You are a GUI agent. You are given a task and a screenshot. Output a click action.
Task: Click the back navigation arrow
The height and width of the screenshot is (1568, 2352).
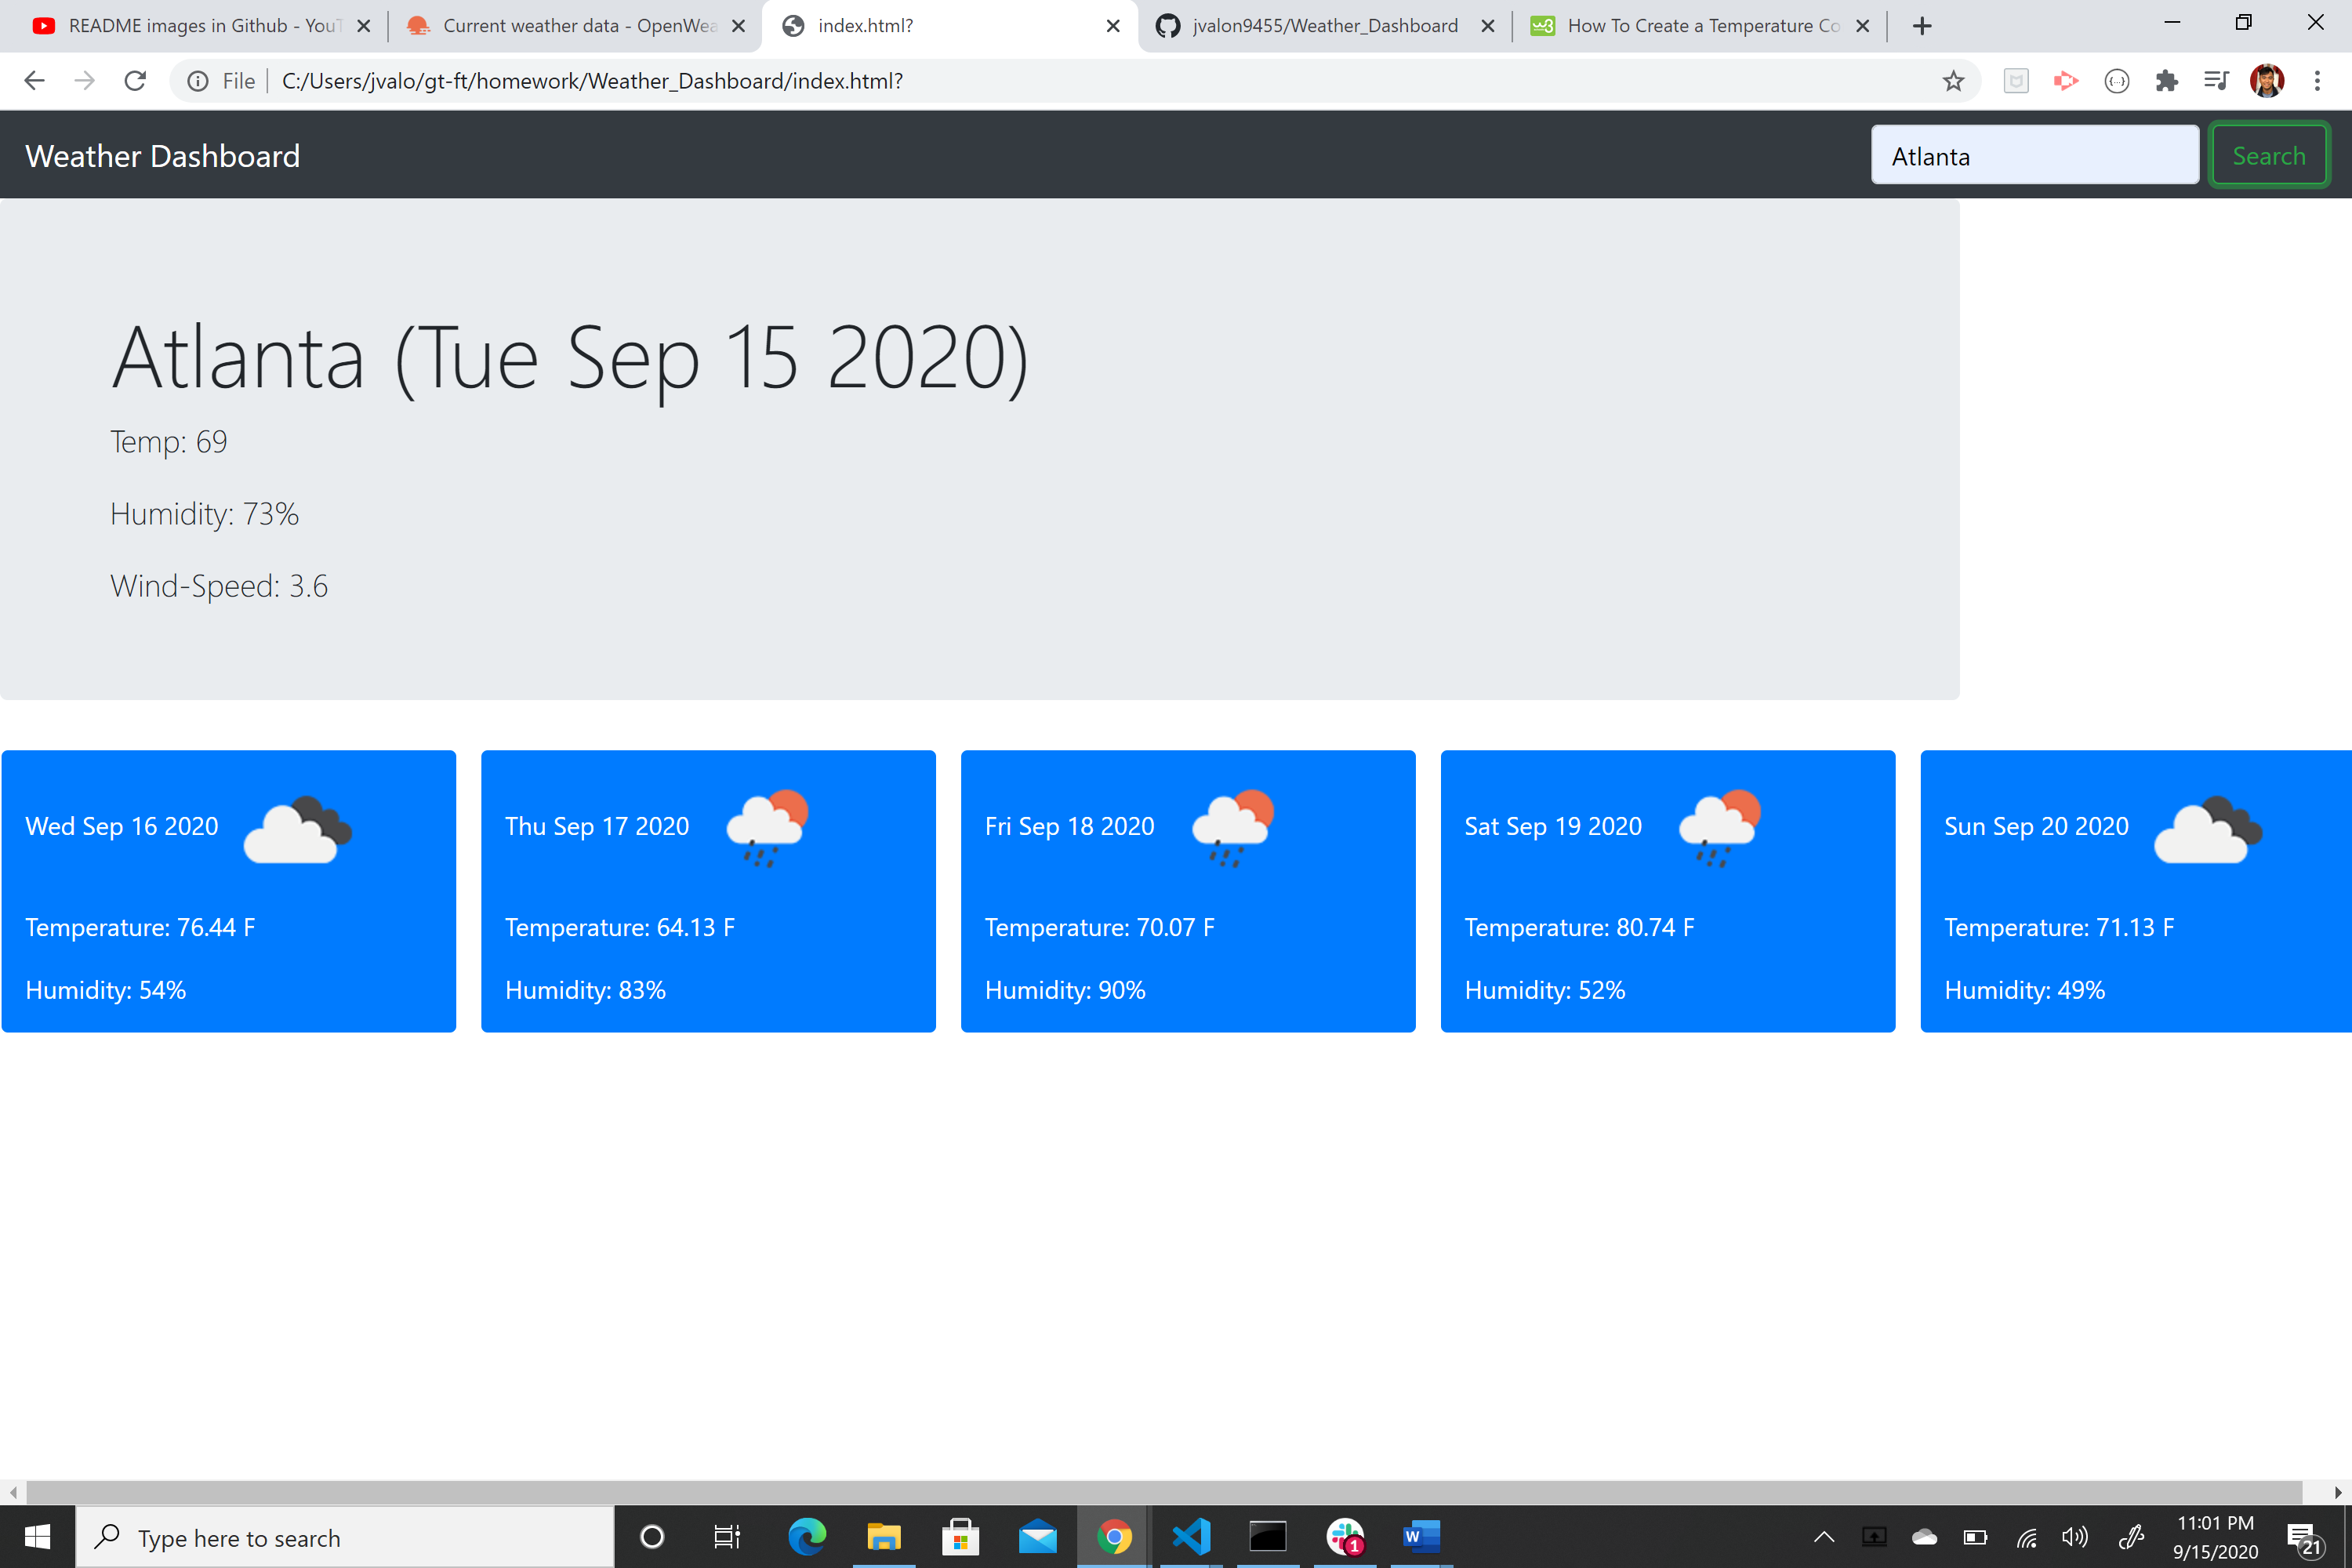coord(34,80)
